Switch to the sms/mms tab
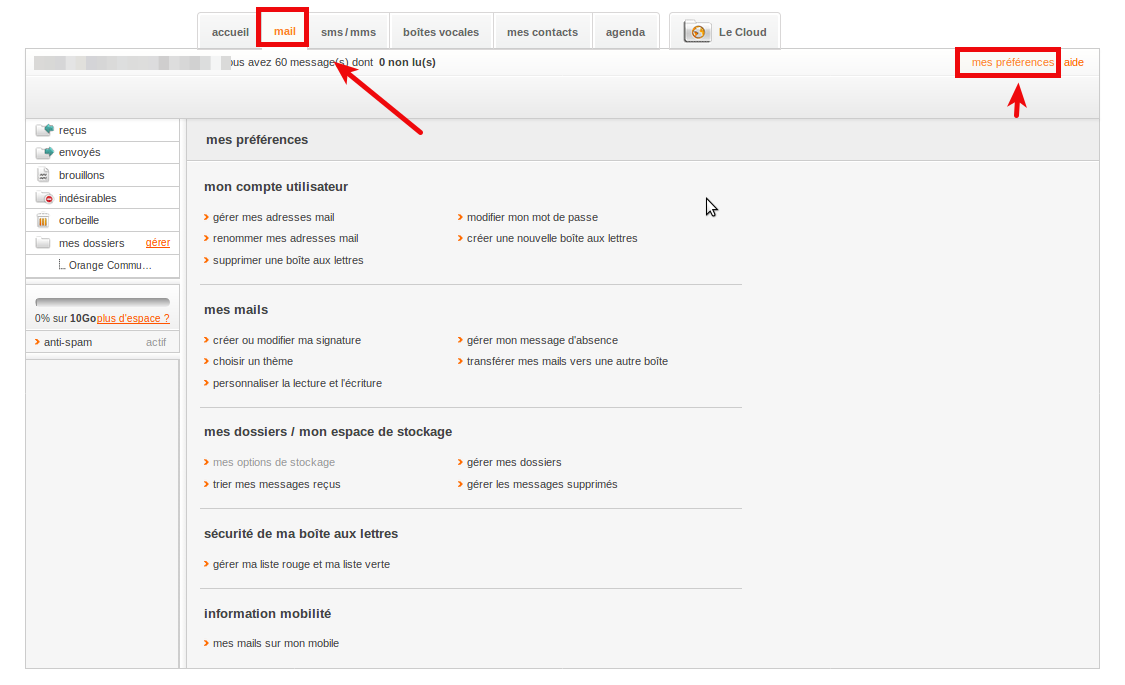Viewport: 1125px width, 685px height. coord(348,32)
